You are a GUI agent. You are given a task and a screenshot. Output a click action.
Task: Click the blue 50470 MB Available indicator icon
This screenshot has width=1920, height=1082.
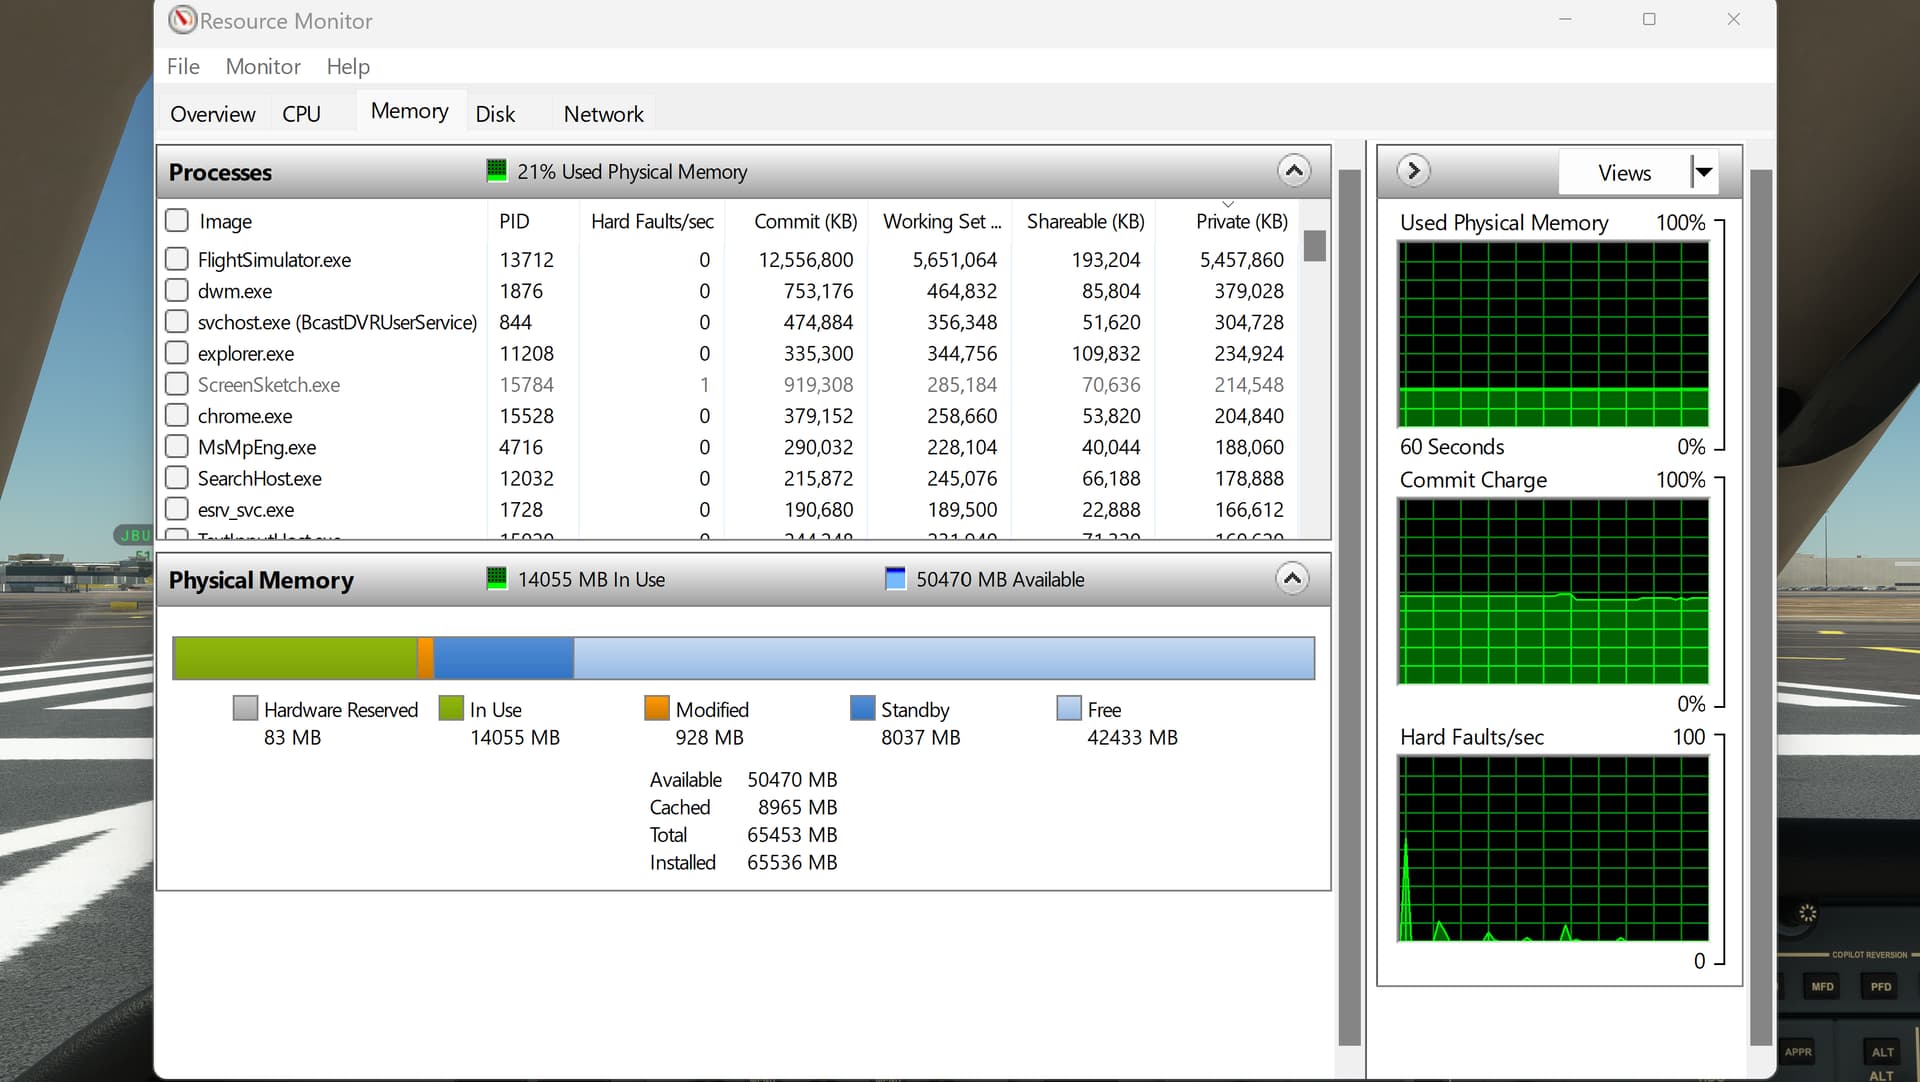click(x=895, y=578)
